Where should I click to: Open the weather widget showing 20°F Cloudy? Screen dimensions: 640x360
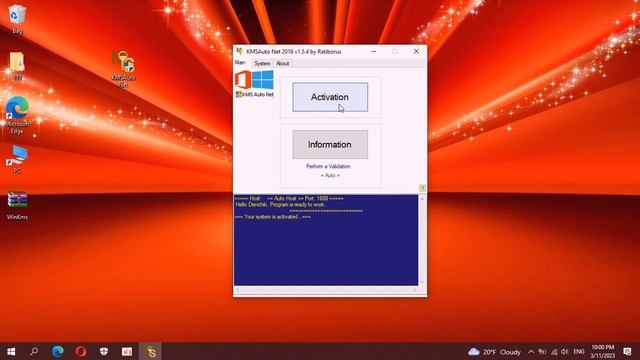pos(494,352)
